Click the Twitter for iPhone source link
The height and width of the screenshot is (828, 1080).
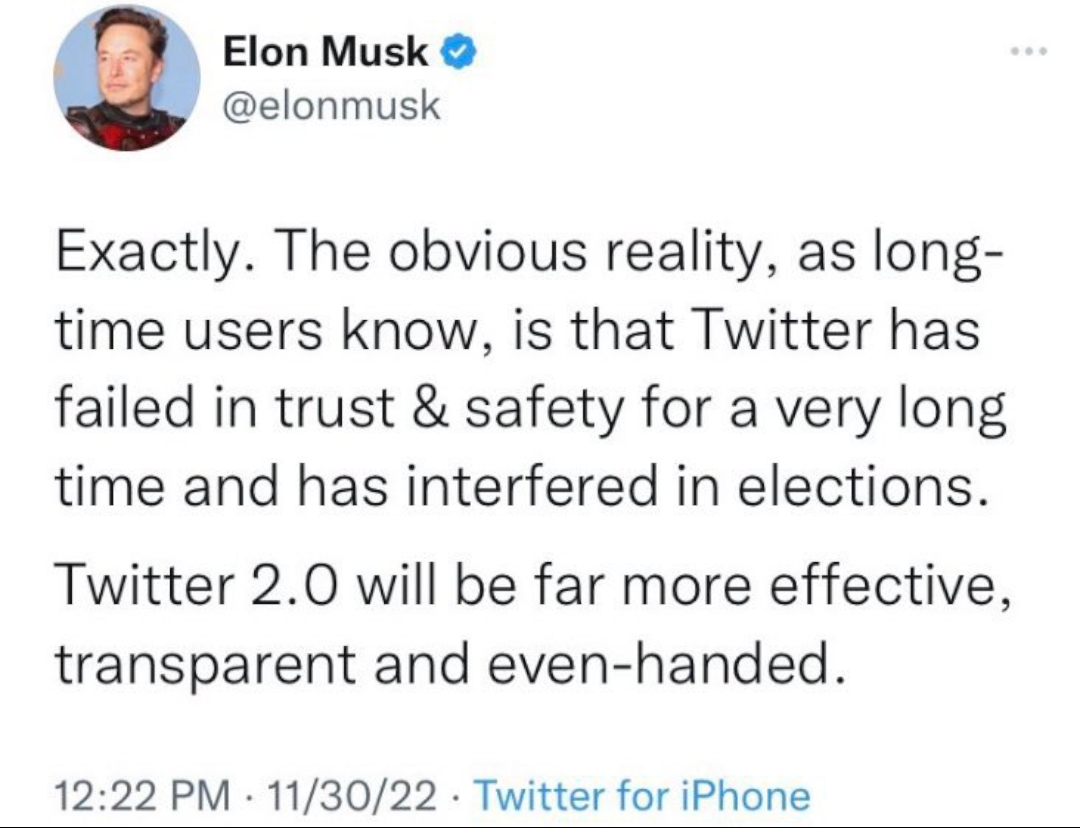pos(642,795)
